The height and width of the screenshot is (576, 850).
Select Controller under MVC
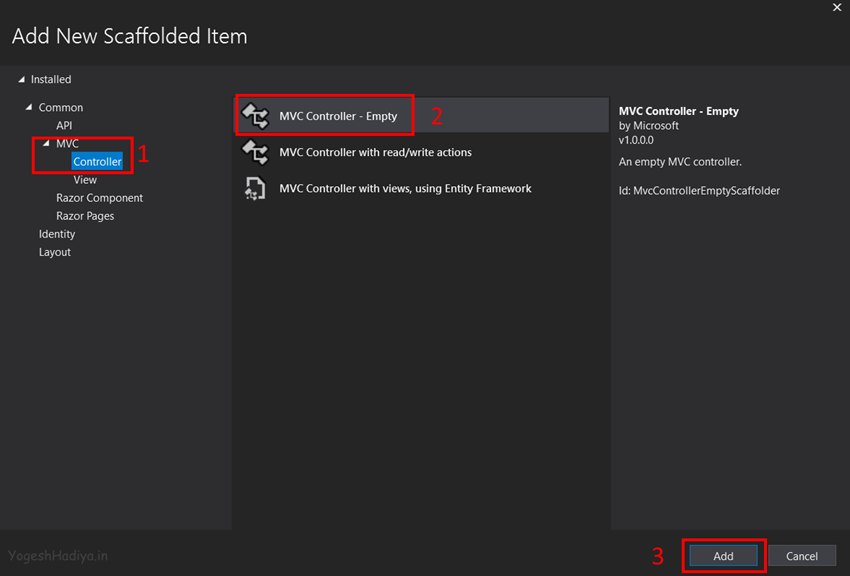pos(97,161)
